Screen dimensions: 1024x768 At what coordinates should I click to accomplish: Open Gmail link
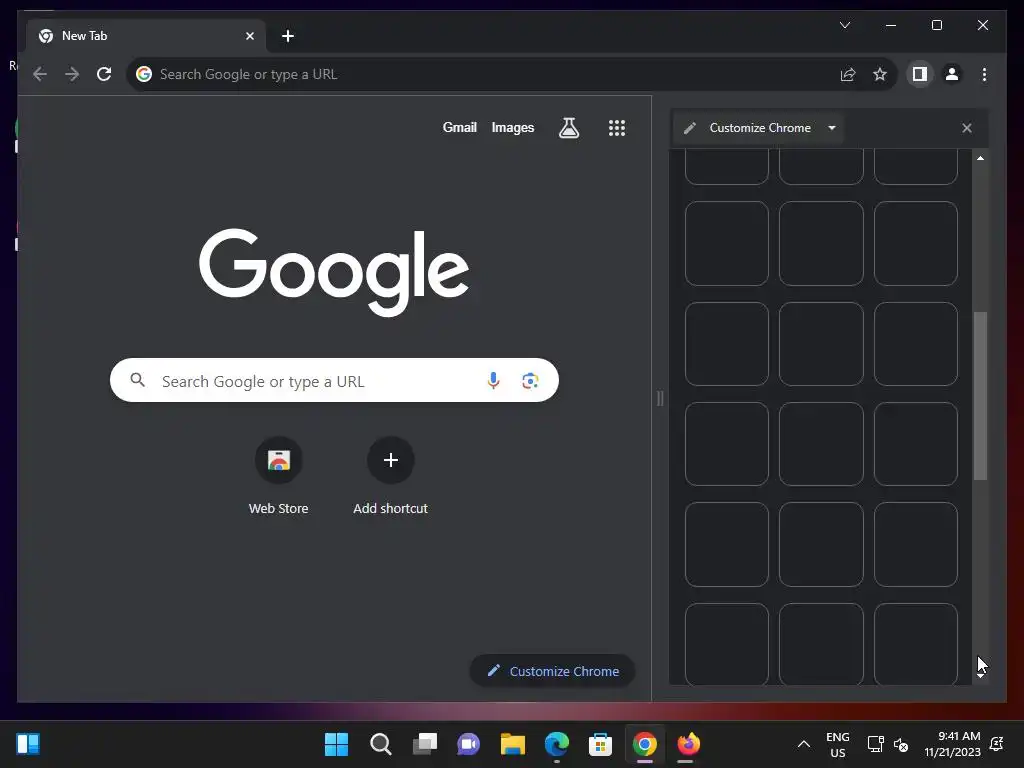pyautogui.click(x=460, y=127)
